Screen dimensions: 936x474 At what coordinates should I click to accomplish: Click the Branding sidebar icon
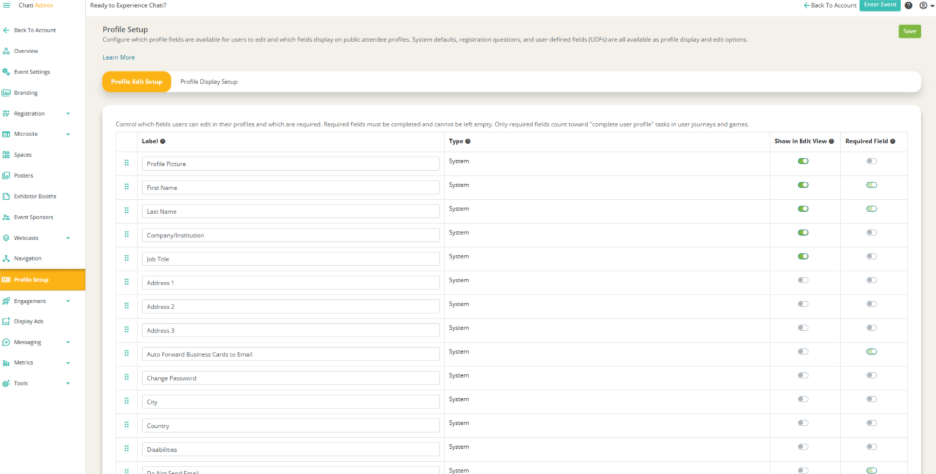(7, 92)
